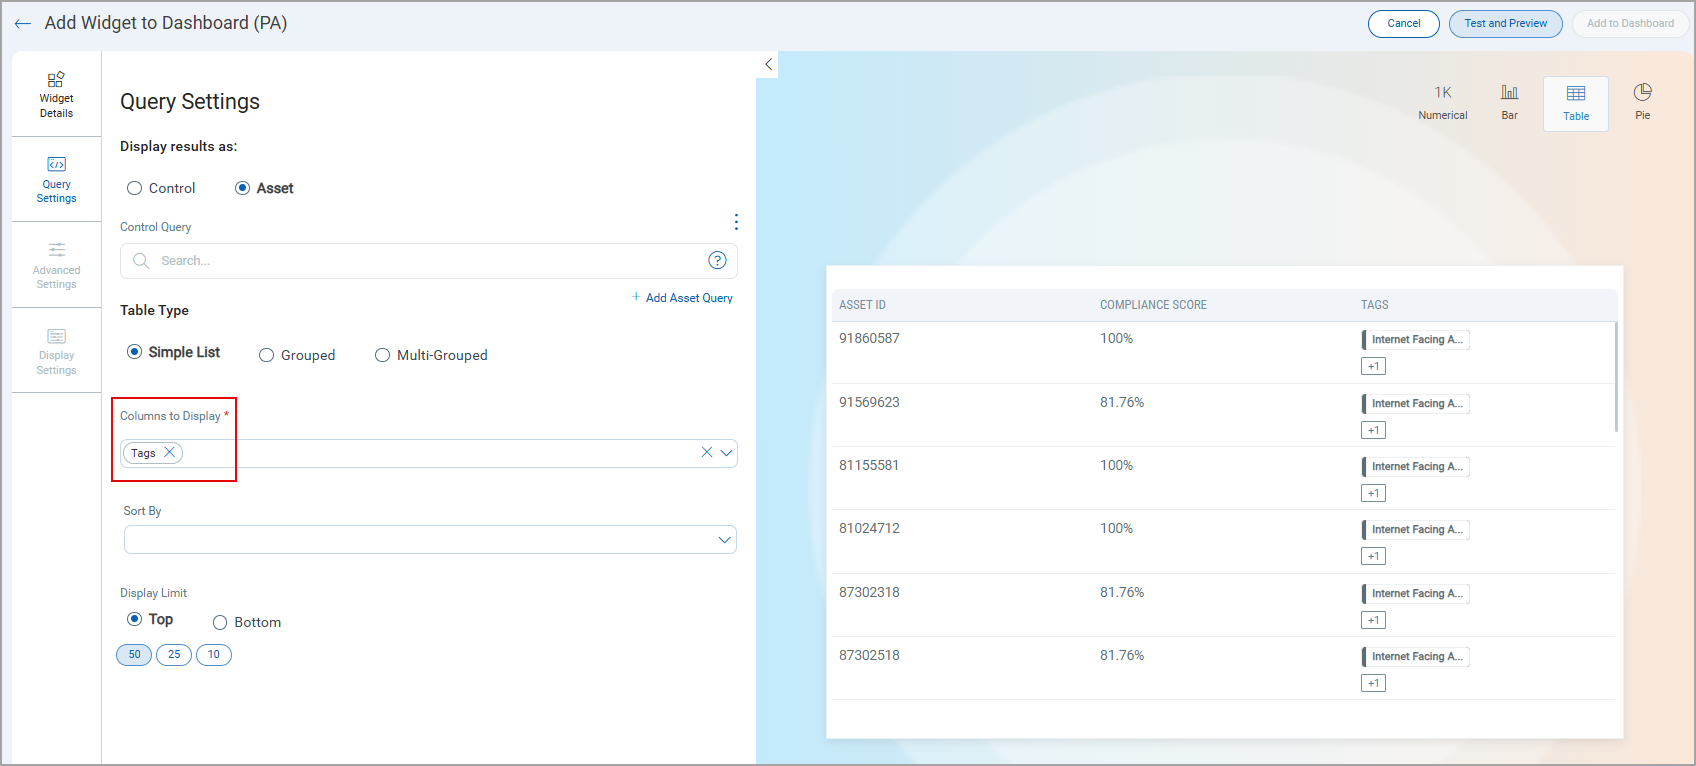Open the Widget Details sidebar section
This screenshot has height=766, width=1696.
coord(56,94)
